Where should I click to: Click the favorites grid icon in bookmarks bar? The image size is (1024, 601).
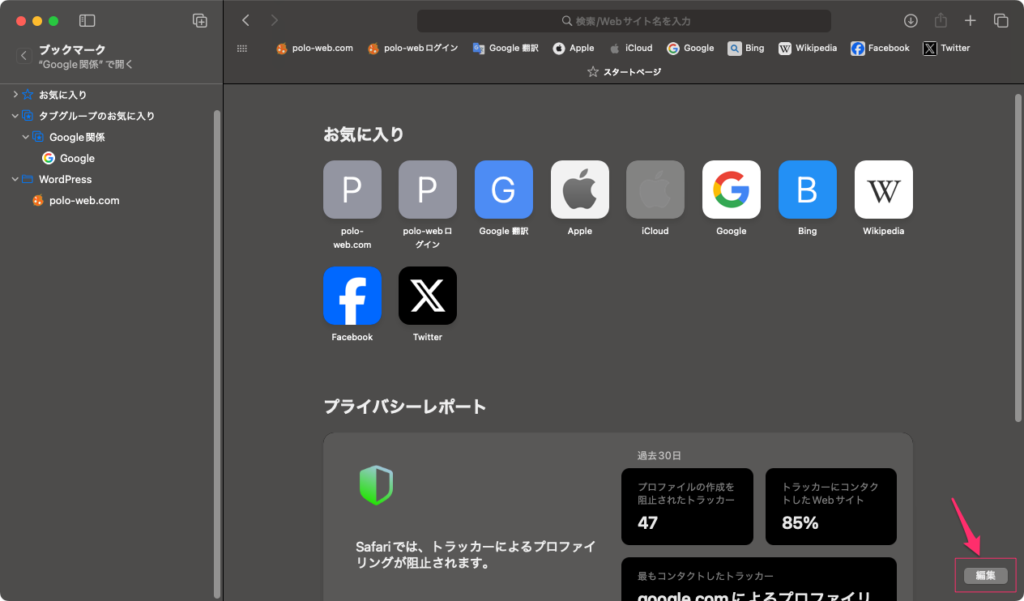pyautogui.click(x=242, y=48)
